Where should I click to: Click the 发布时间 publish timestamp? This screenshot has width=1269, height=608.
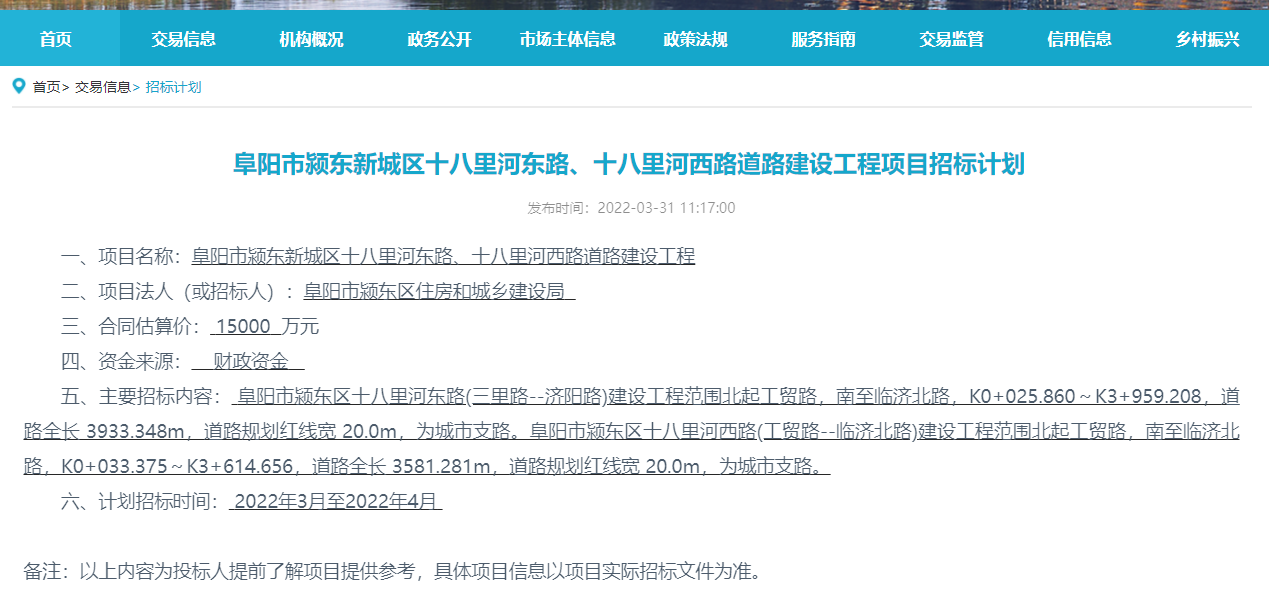(631, 208)
